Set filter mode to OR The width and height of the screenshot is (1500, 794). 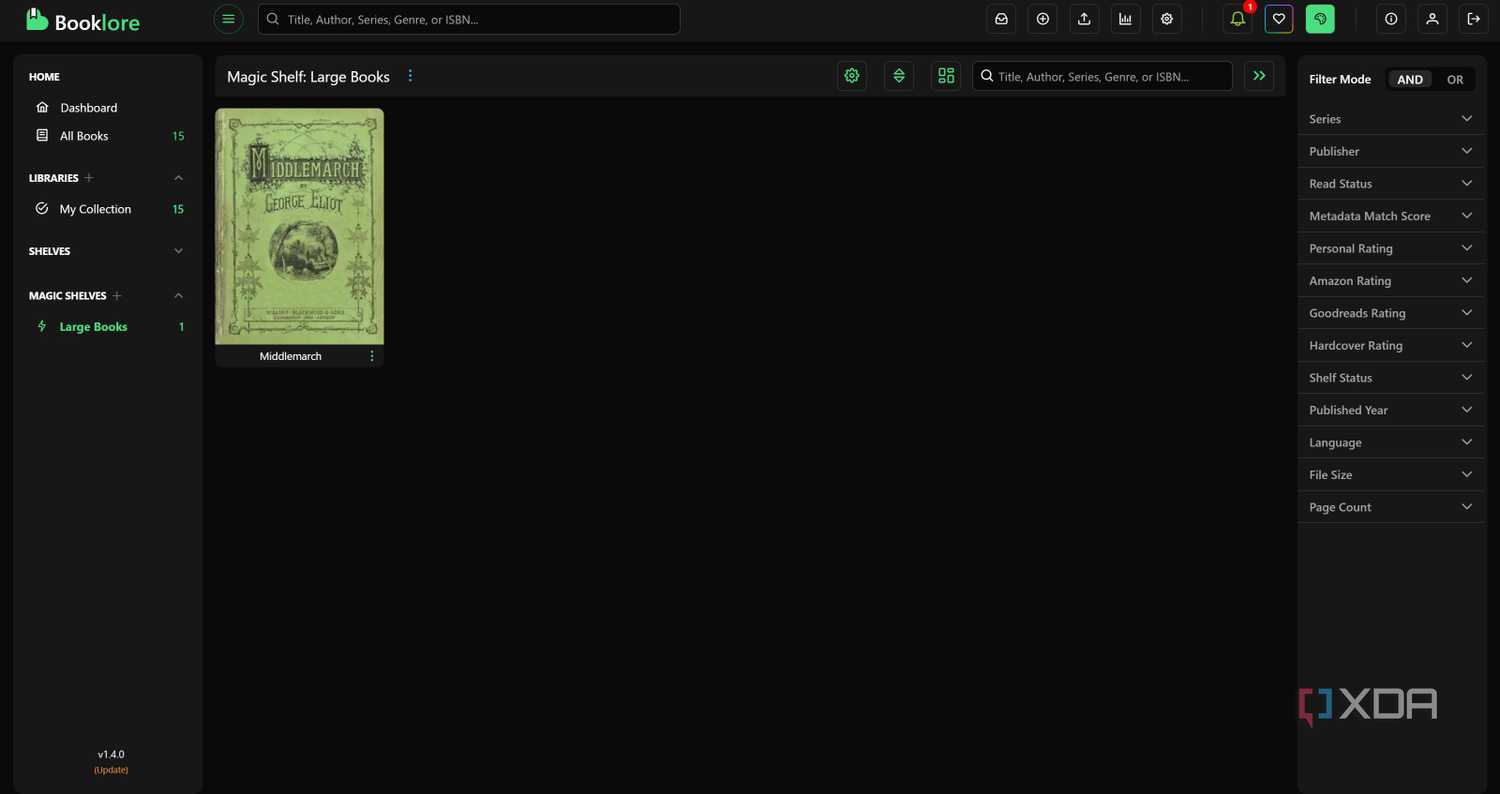pos(1455,80)
